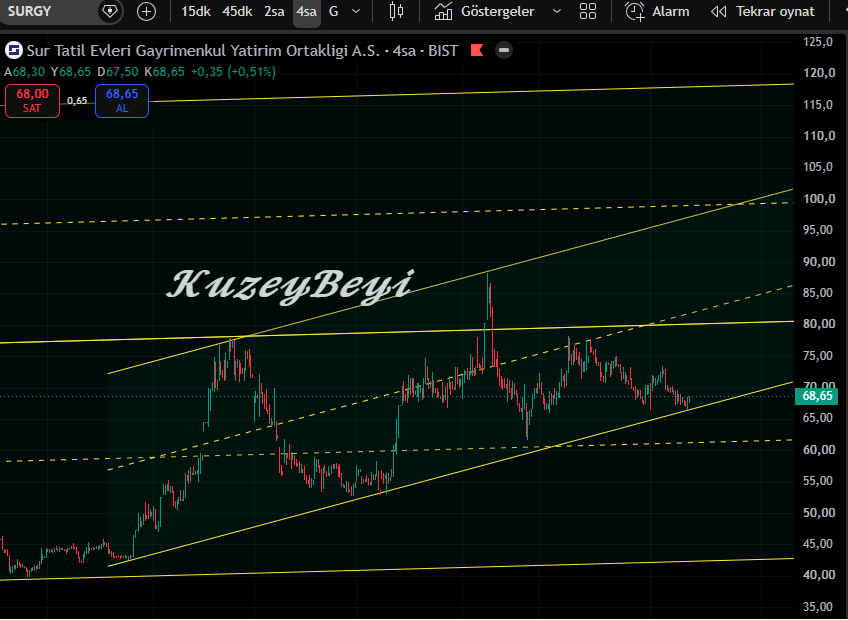Click the A68,30 open value in legend
848x620 pixels.
[x=24, y=72]
